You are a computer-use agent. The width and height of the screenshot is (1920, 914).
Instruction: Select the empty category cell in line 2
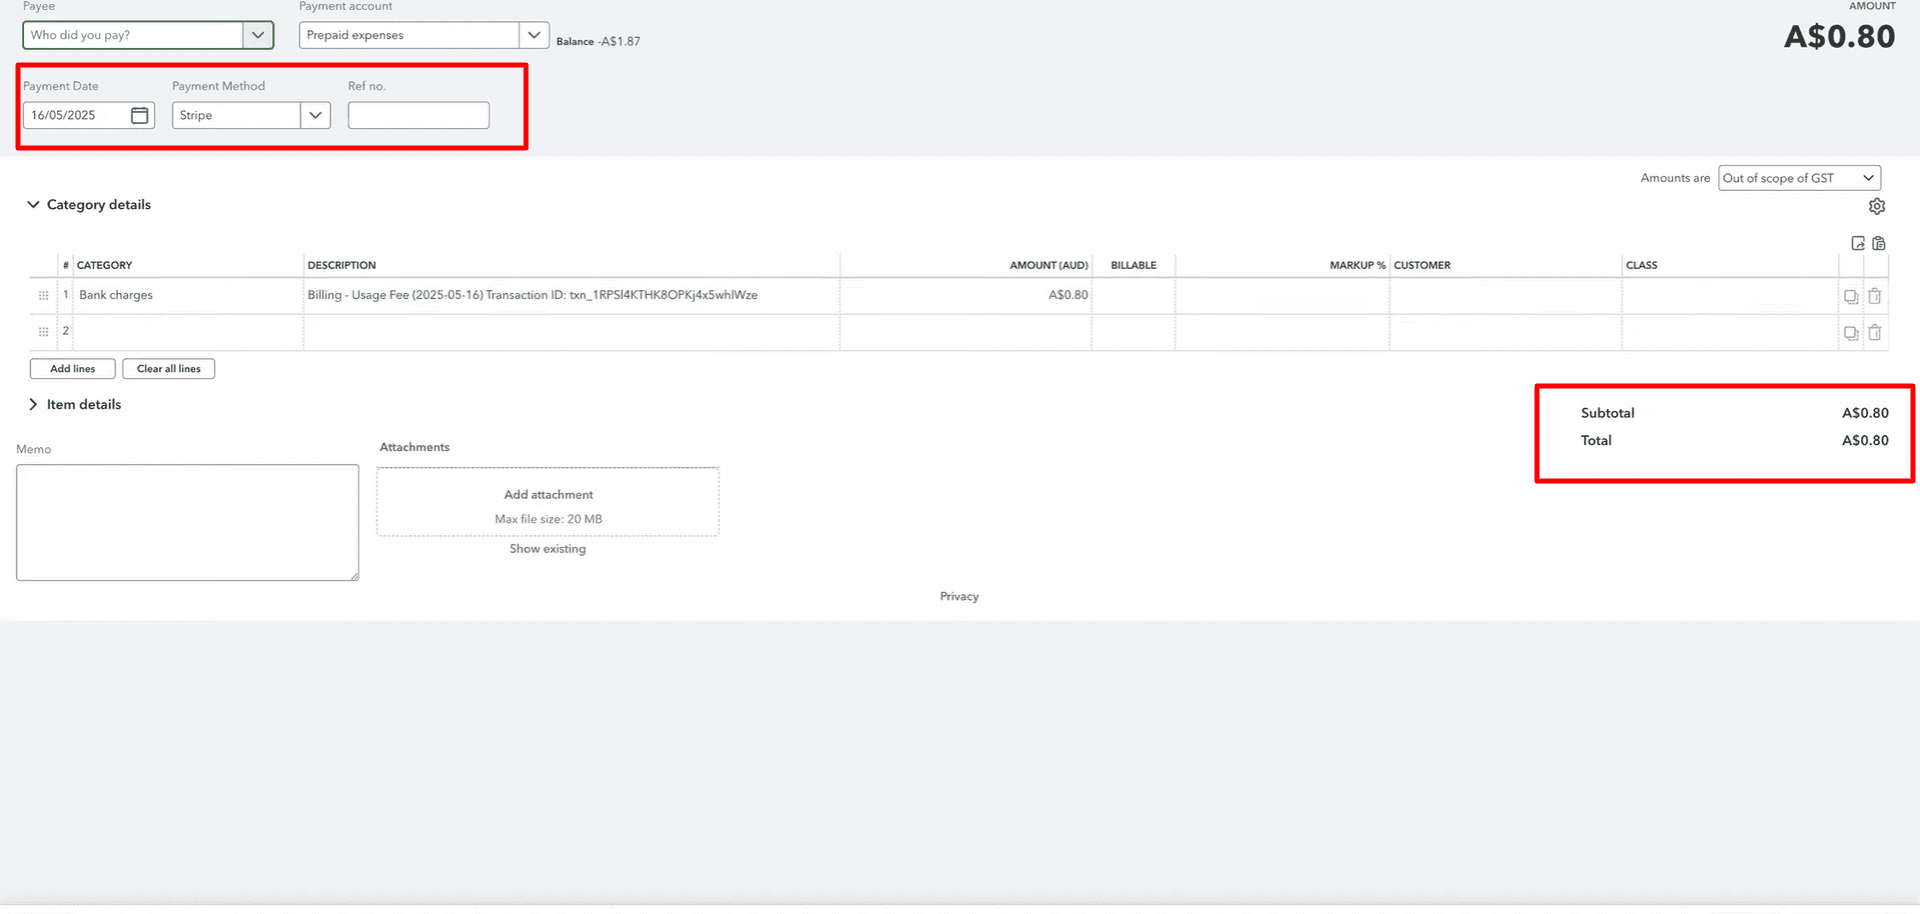tap(189, 332)
